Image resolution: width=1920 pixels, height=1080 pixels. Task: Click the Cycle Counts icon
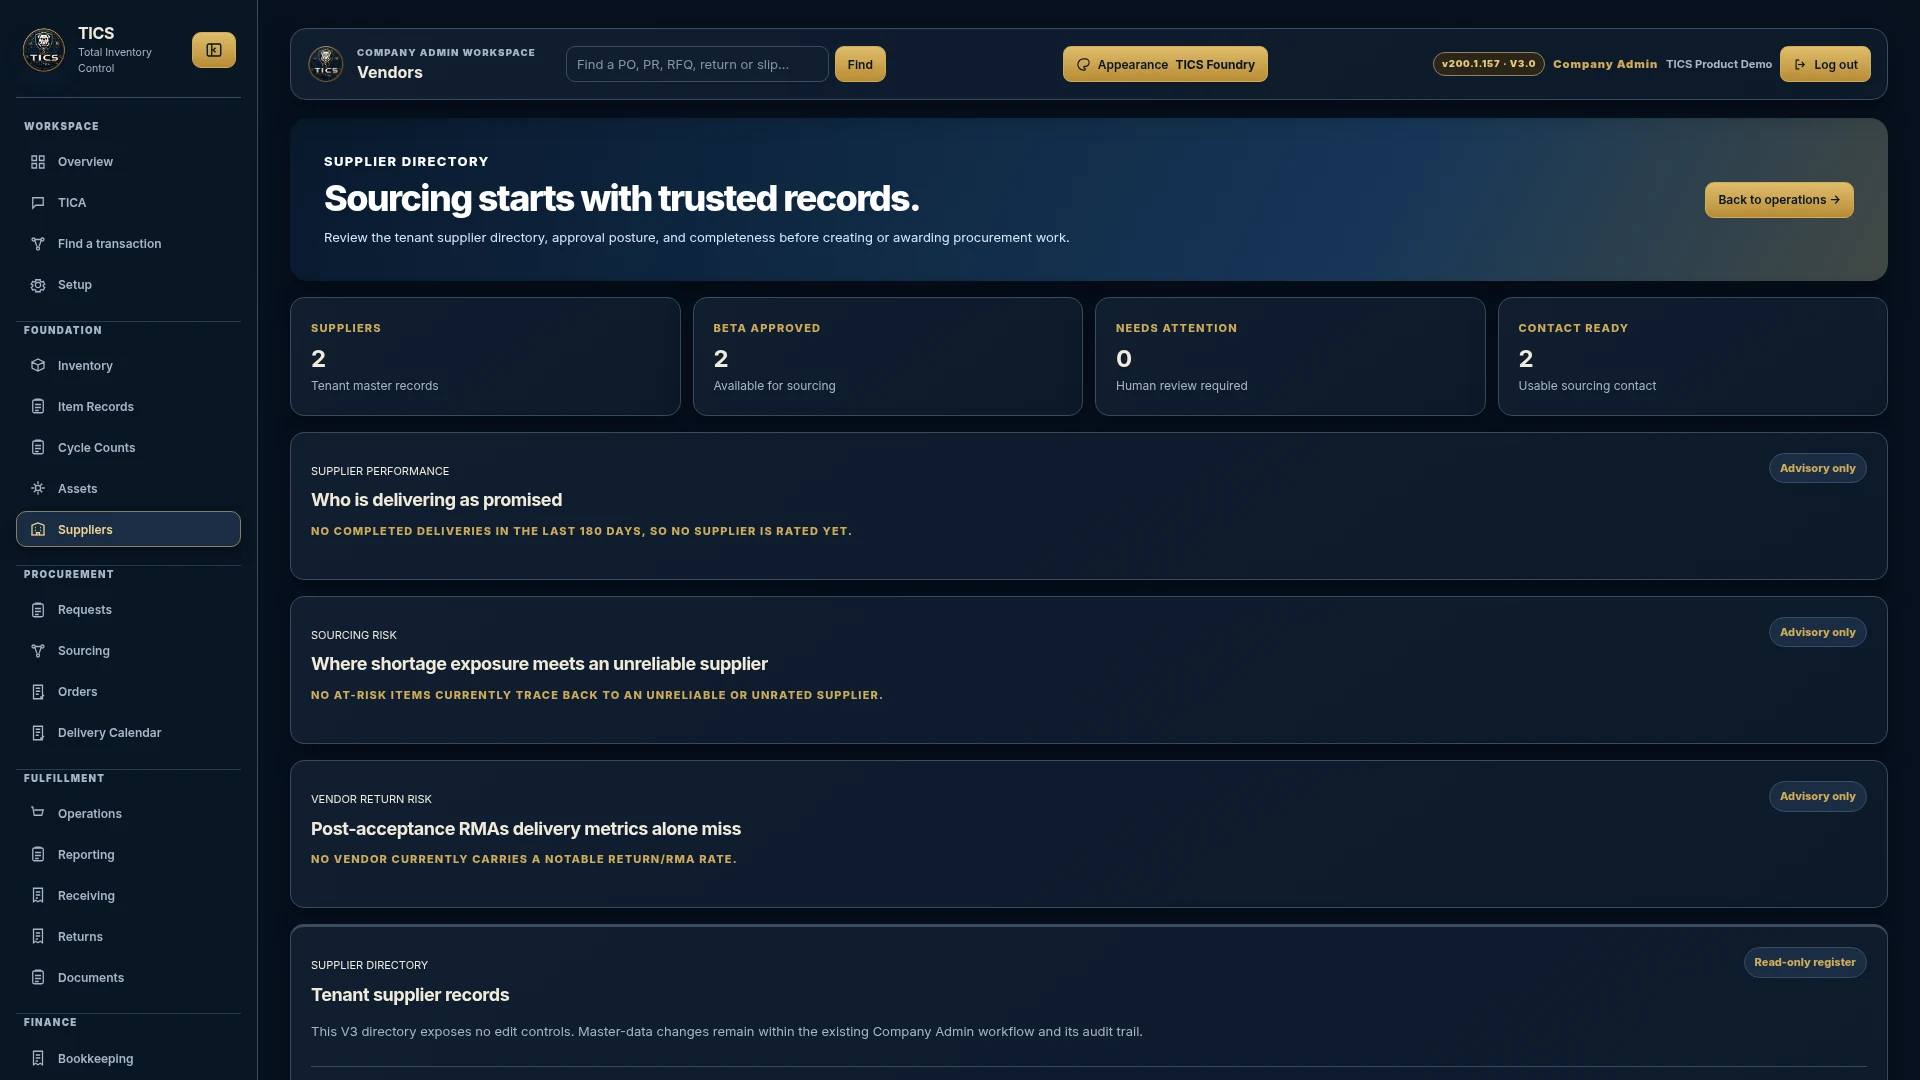tap(38, 448)
